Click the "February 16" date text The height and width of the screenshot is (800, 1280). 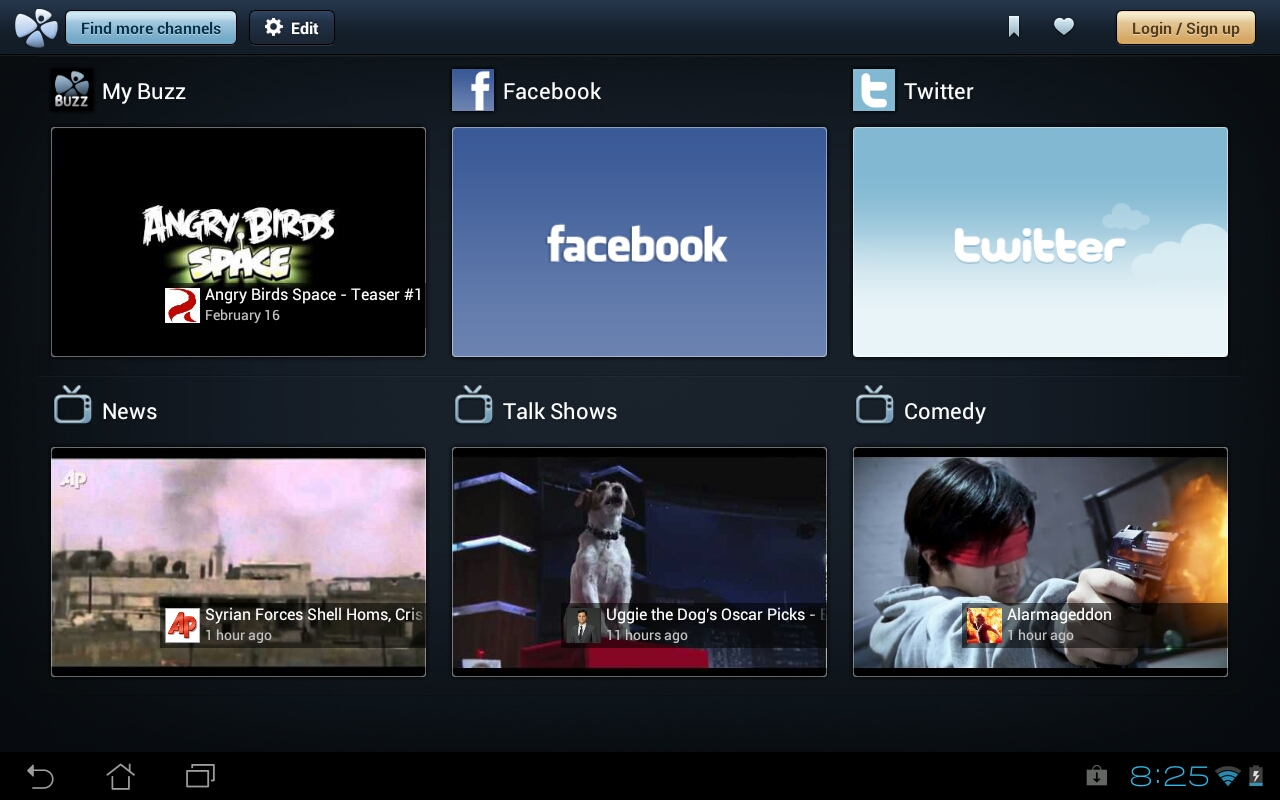[242, 315]
